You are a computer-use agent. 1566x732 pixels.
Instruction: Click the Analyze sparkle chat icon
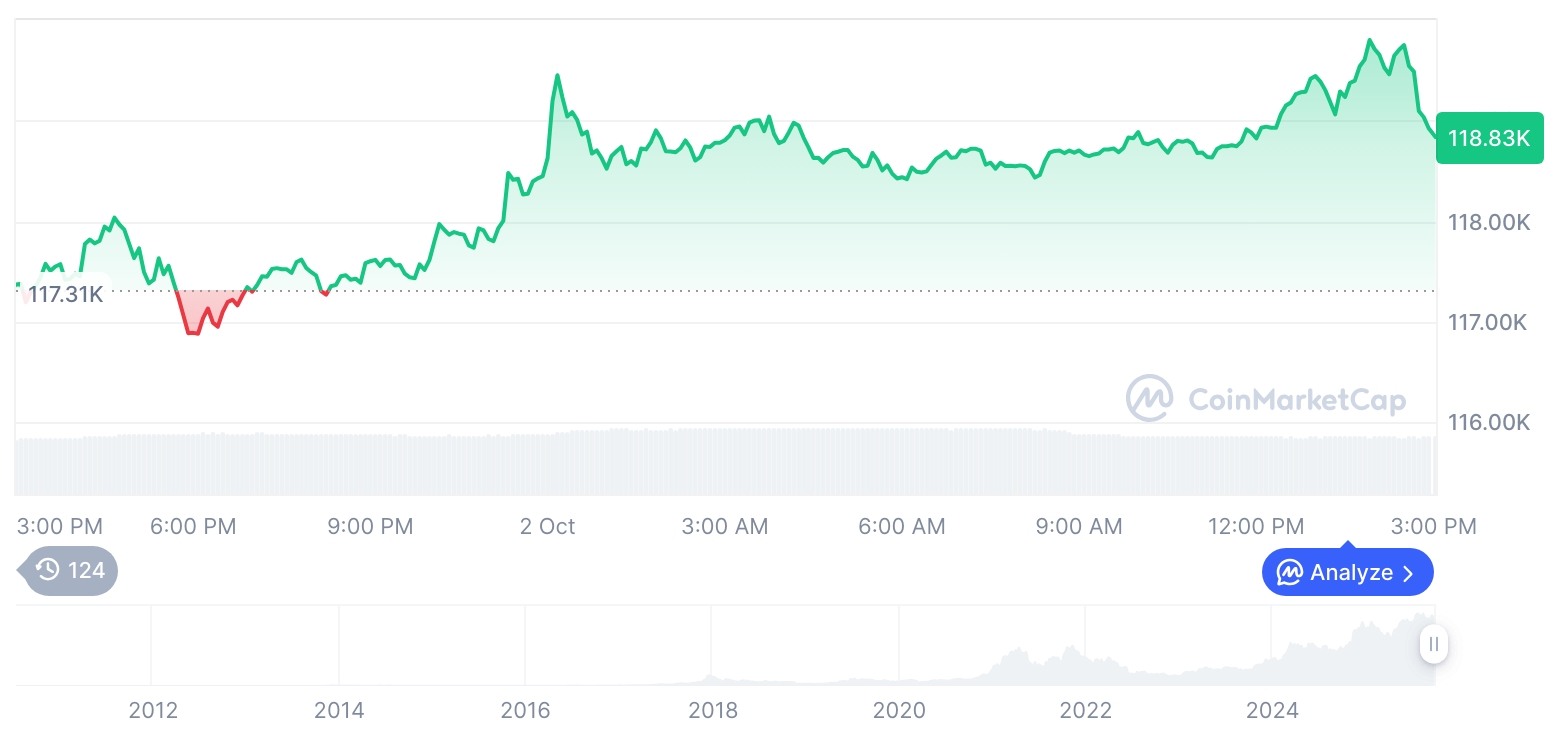pyautogui.click(x=1290, y=573)
